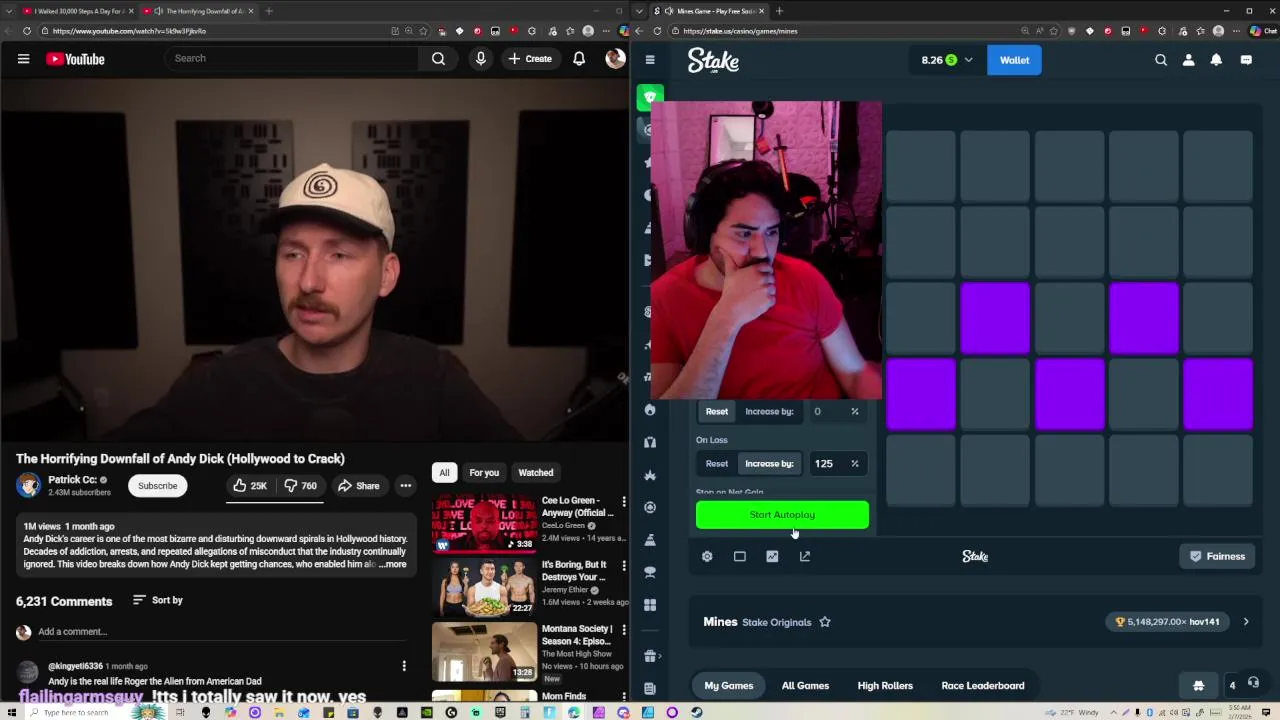Switch to Race Leaderboard tab

[x=983, y=685]
